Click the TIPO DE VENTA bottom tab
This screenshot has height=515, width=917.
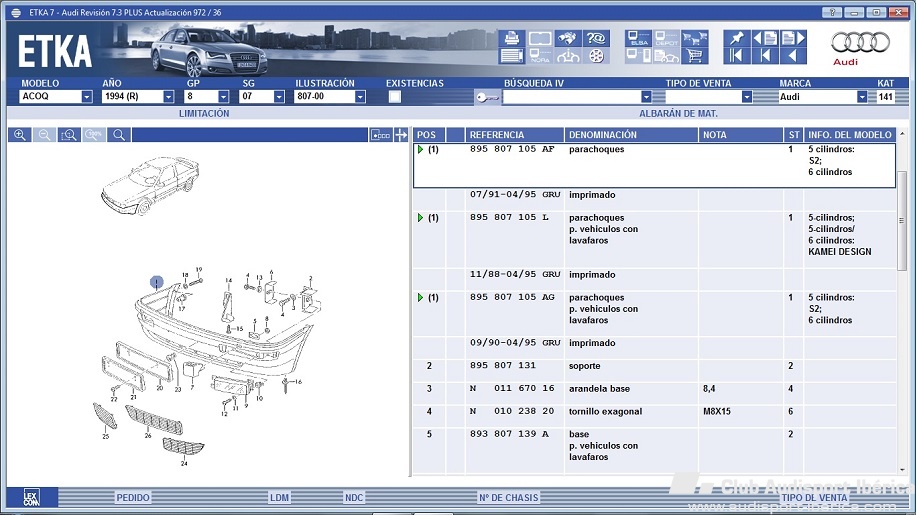click(814, 497)
